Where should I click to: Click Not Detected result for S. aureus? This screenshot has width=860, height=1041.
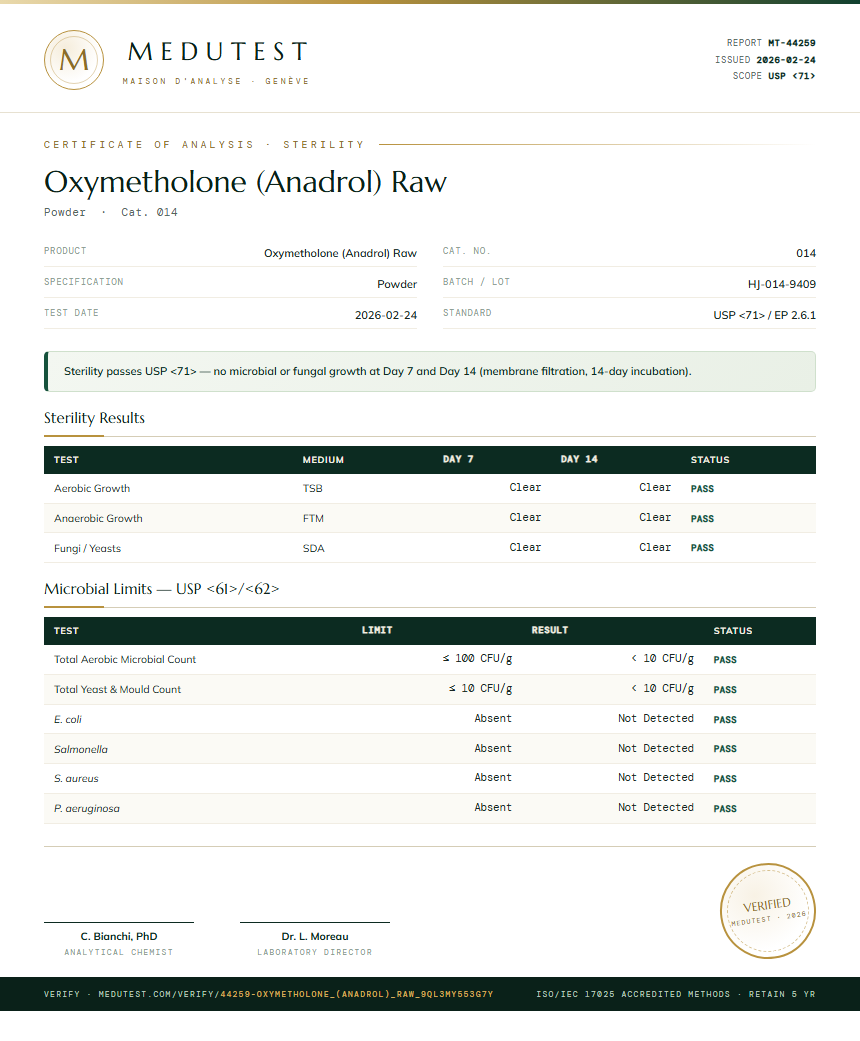tap(656, 777)
